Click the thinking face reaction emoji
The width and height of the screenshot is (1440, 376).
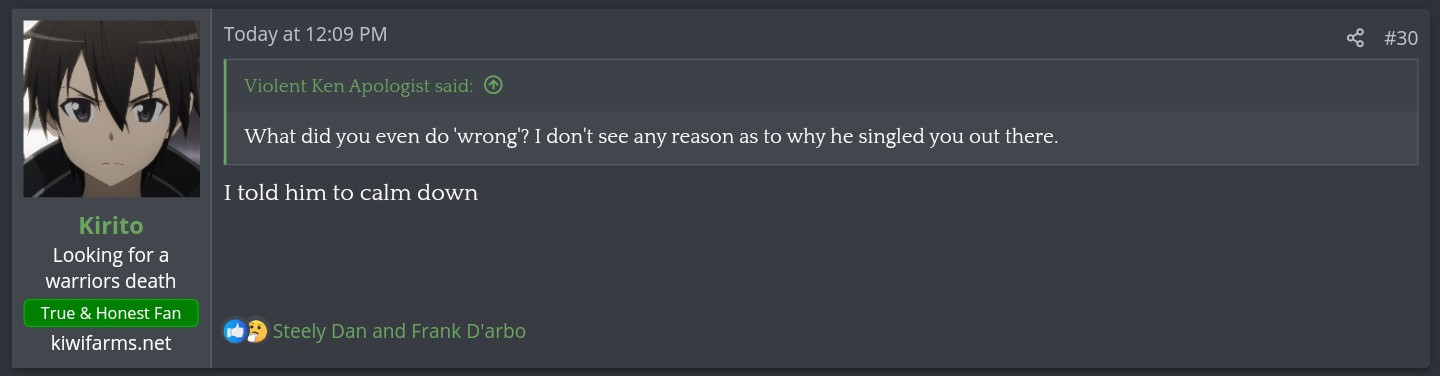point(257,330)
